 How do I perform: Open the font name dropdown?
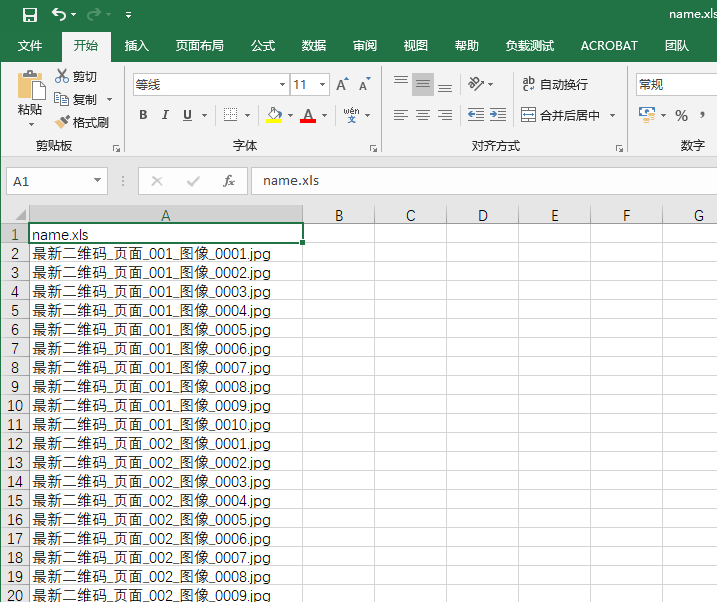tap(280, 85)
